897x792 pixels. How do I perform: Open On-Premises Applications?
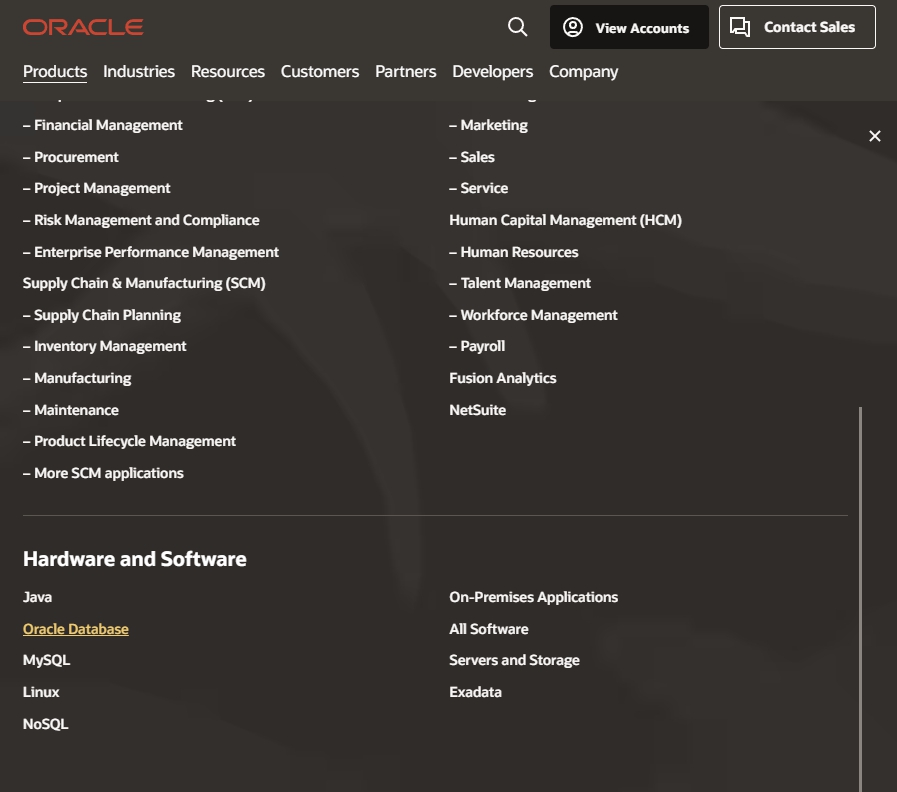534,597
